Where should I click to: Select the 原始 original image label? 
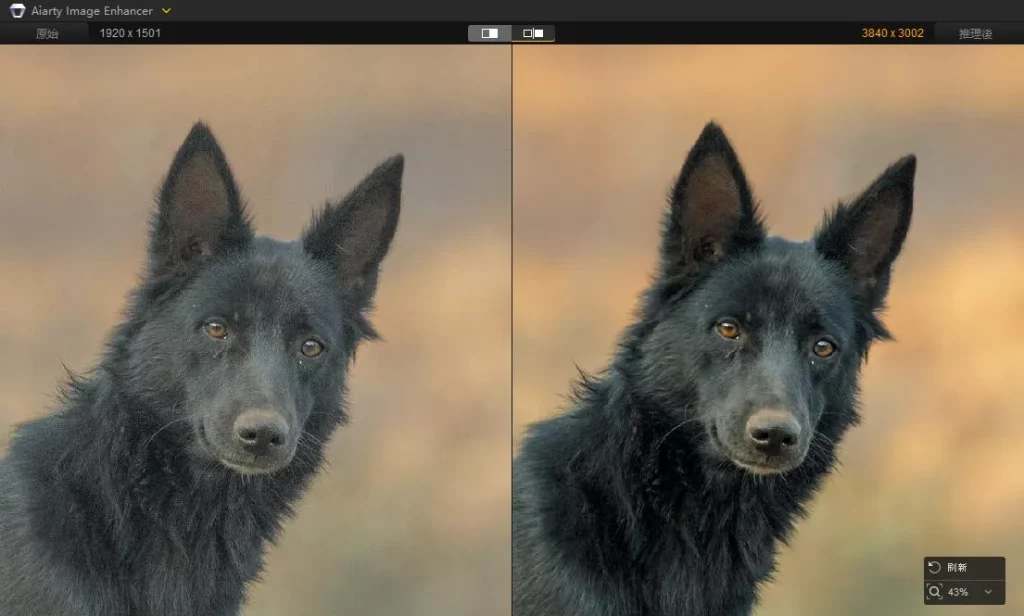(x=47, y=33)
